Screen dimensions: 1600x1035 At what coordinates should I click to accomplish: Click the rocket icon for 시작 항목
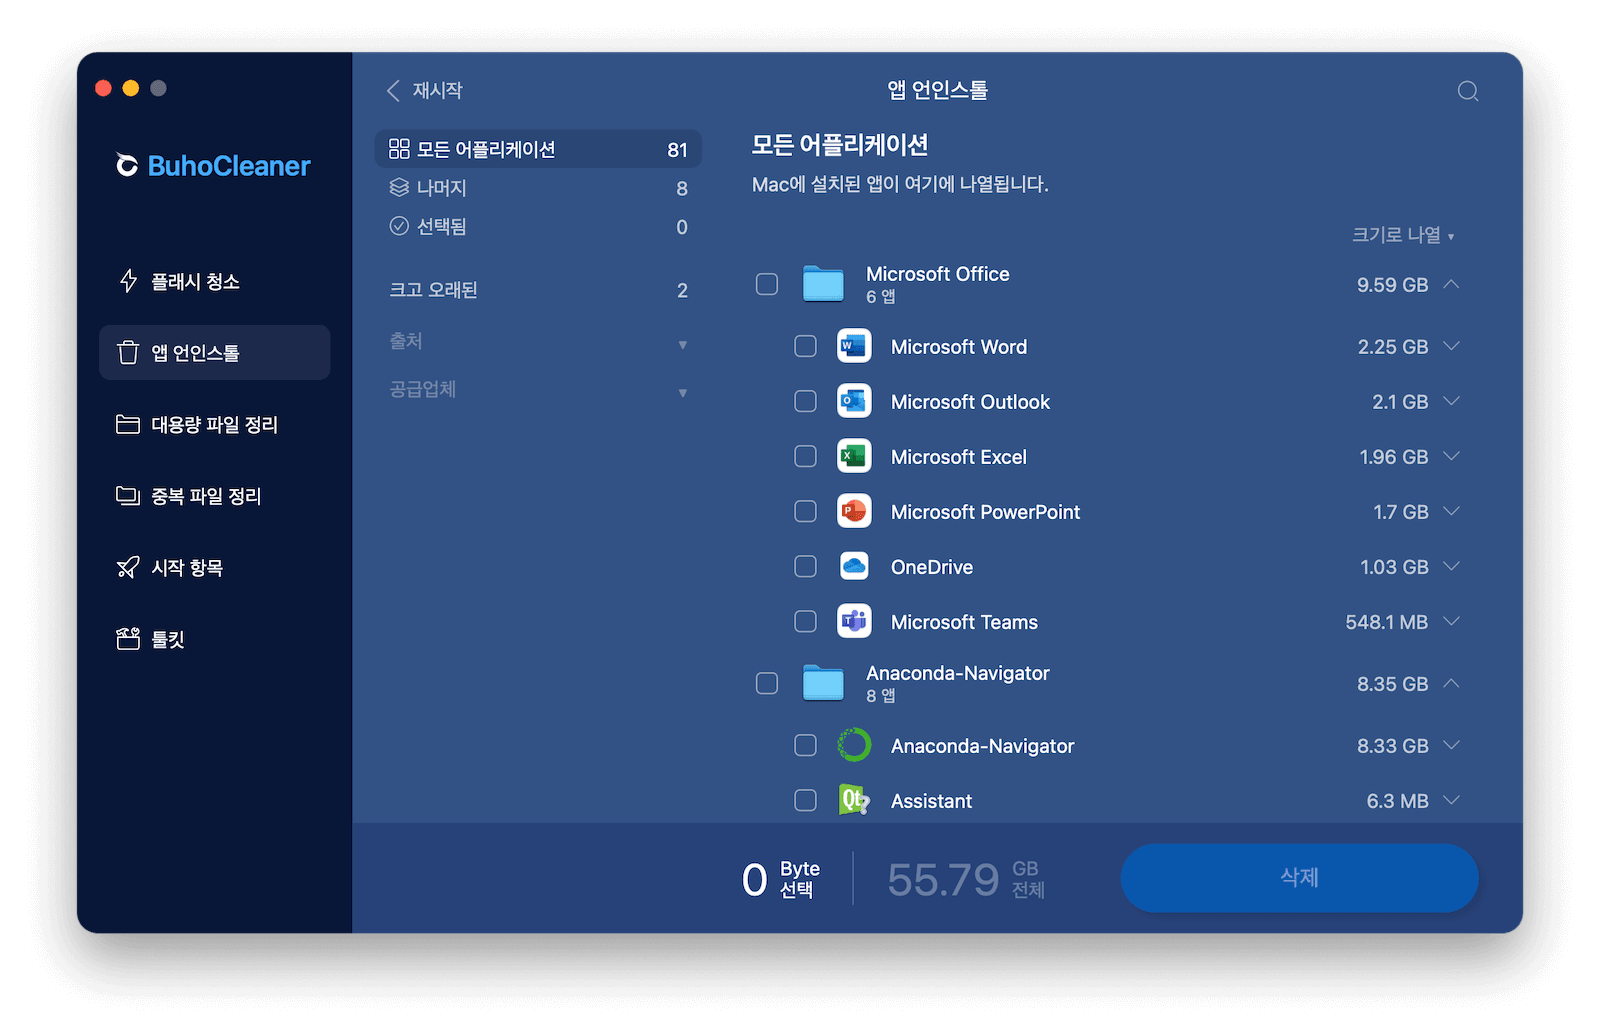tap(128, 567)
